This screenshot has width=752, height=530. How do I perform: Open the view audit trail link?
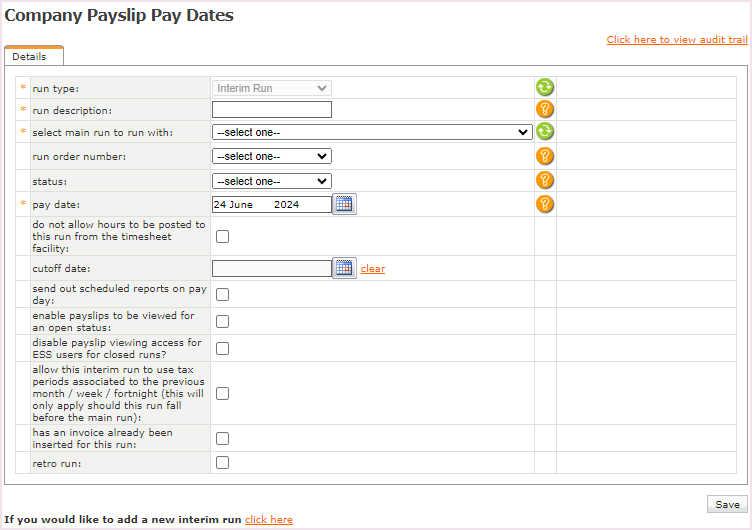click(676, 40)
